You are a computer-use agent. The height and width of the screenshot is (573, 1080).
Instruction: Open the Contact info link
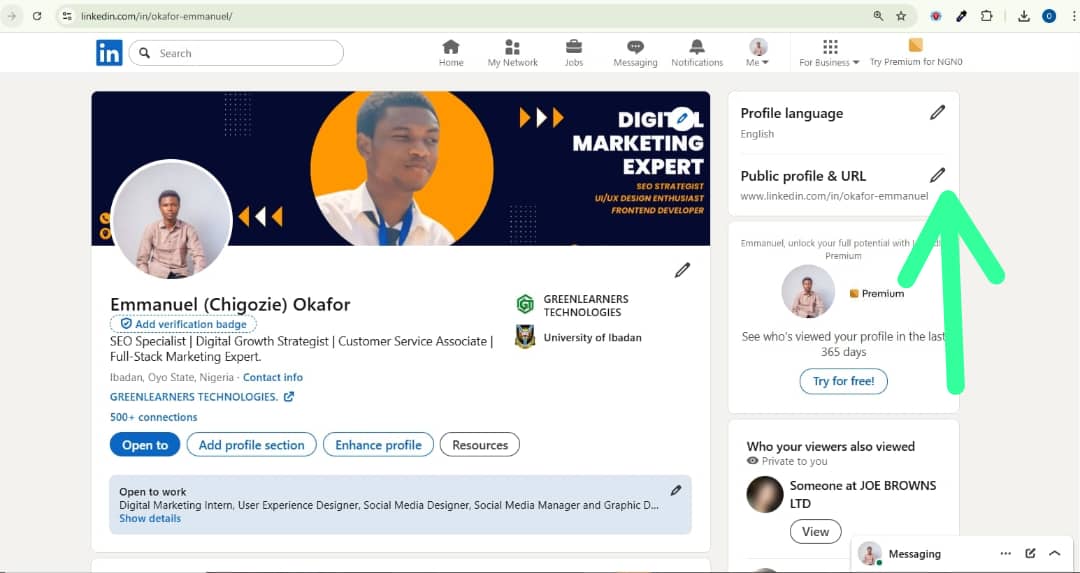pos(273,377)
